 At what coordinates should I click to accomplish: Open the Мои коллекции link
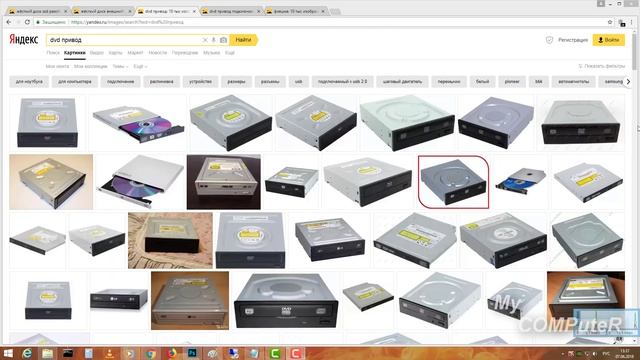(91, 66)
